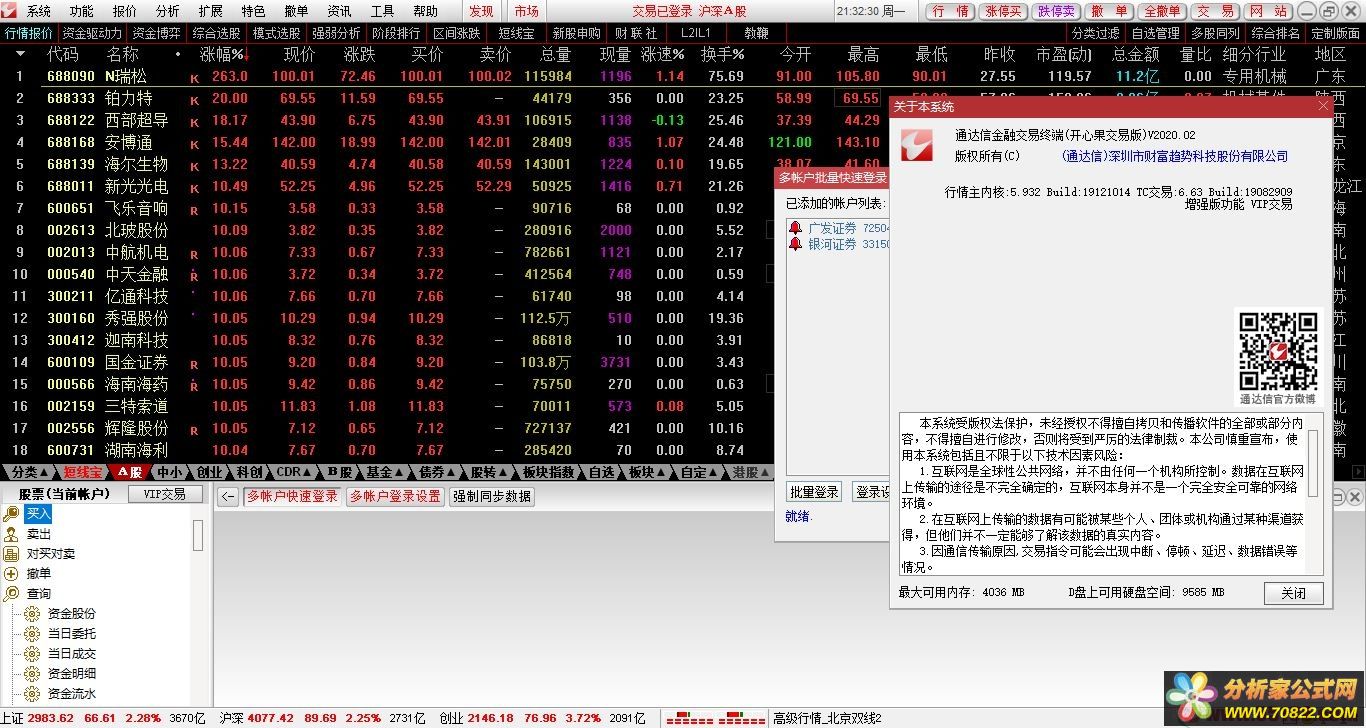The width and height of the screenshot is (1366, 728).
Task: Click the magnifier icon beside 查询
Action: (11, 594)
